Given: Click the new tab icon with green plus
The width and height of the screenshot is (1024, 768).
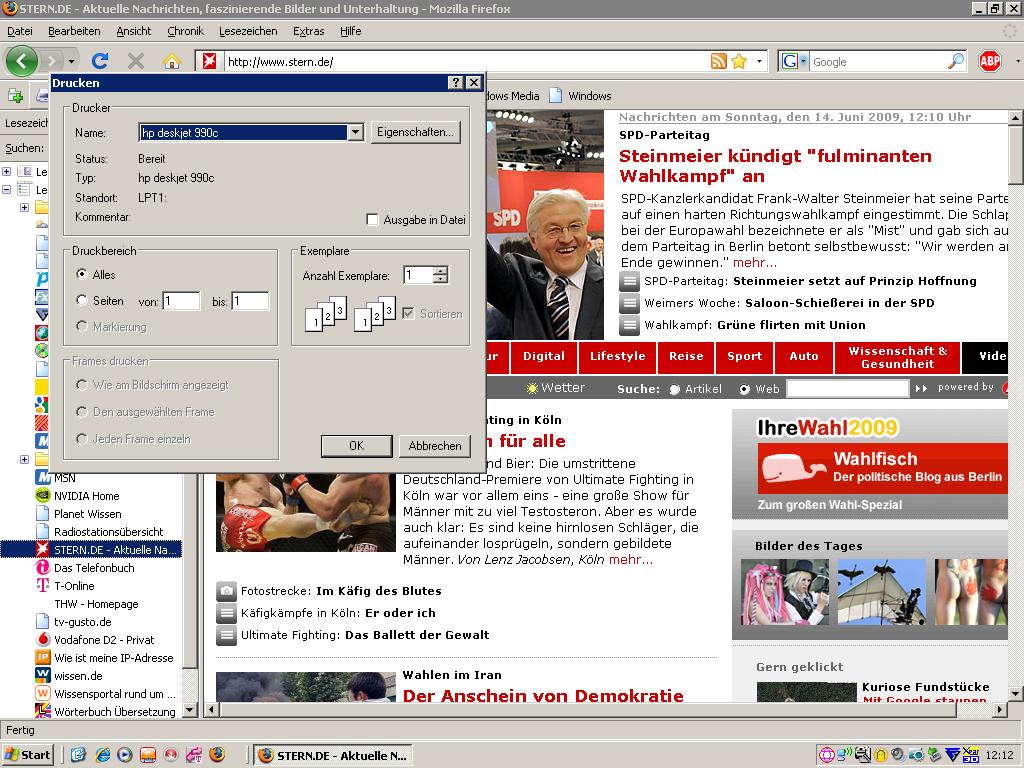Looking at the screenshot, I should [15, 96].
